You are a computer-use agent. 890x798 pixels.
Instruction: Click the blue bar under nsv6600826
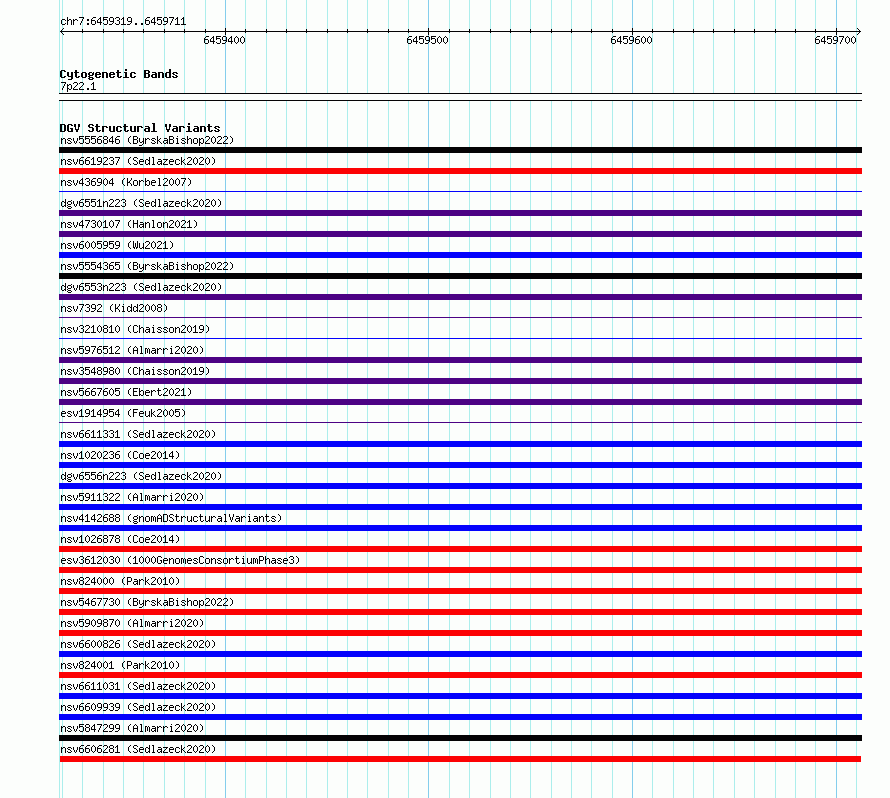click(x=460, y=654)
